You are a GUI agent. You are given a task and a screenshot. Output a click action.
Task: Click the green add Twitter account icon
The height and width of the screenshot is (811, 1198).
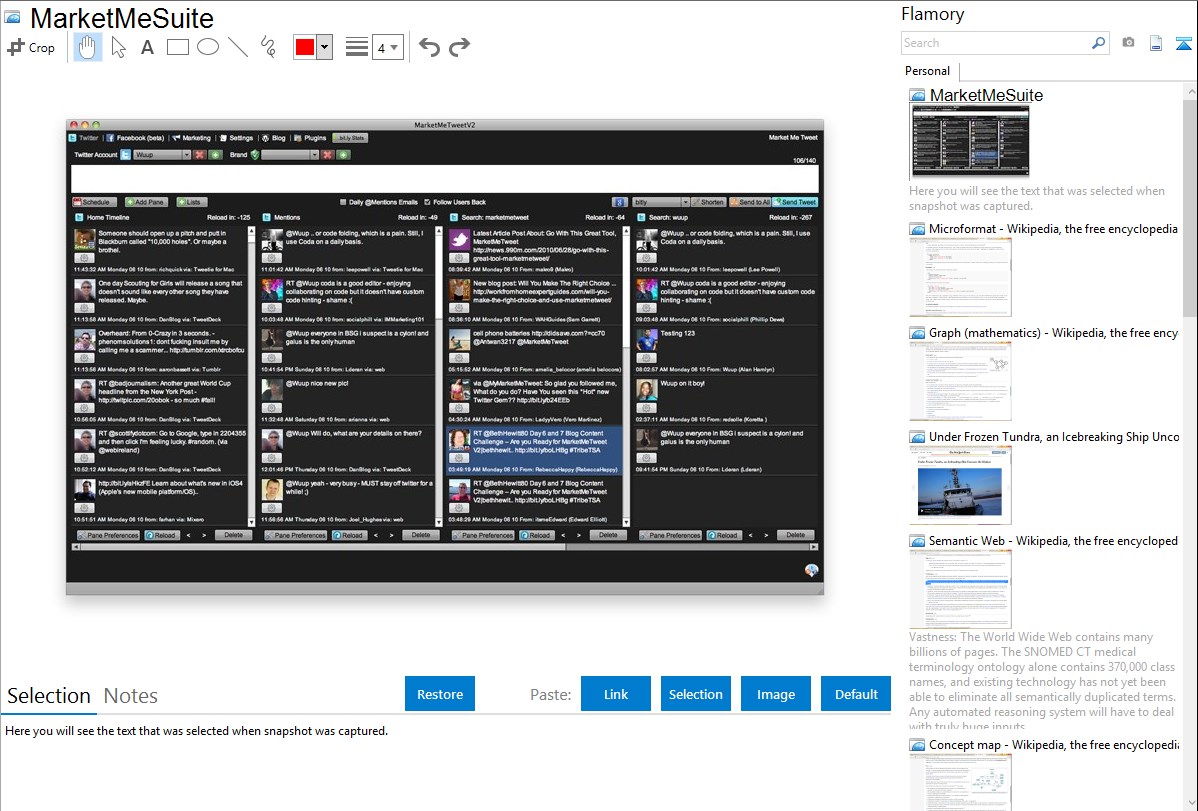point(215,154)
